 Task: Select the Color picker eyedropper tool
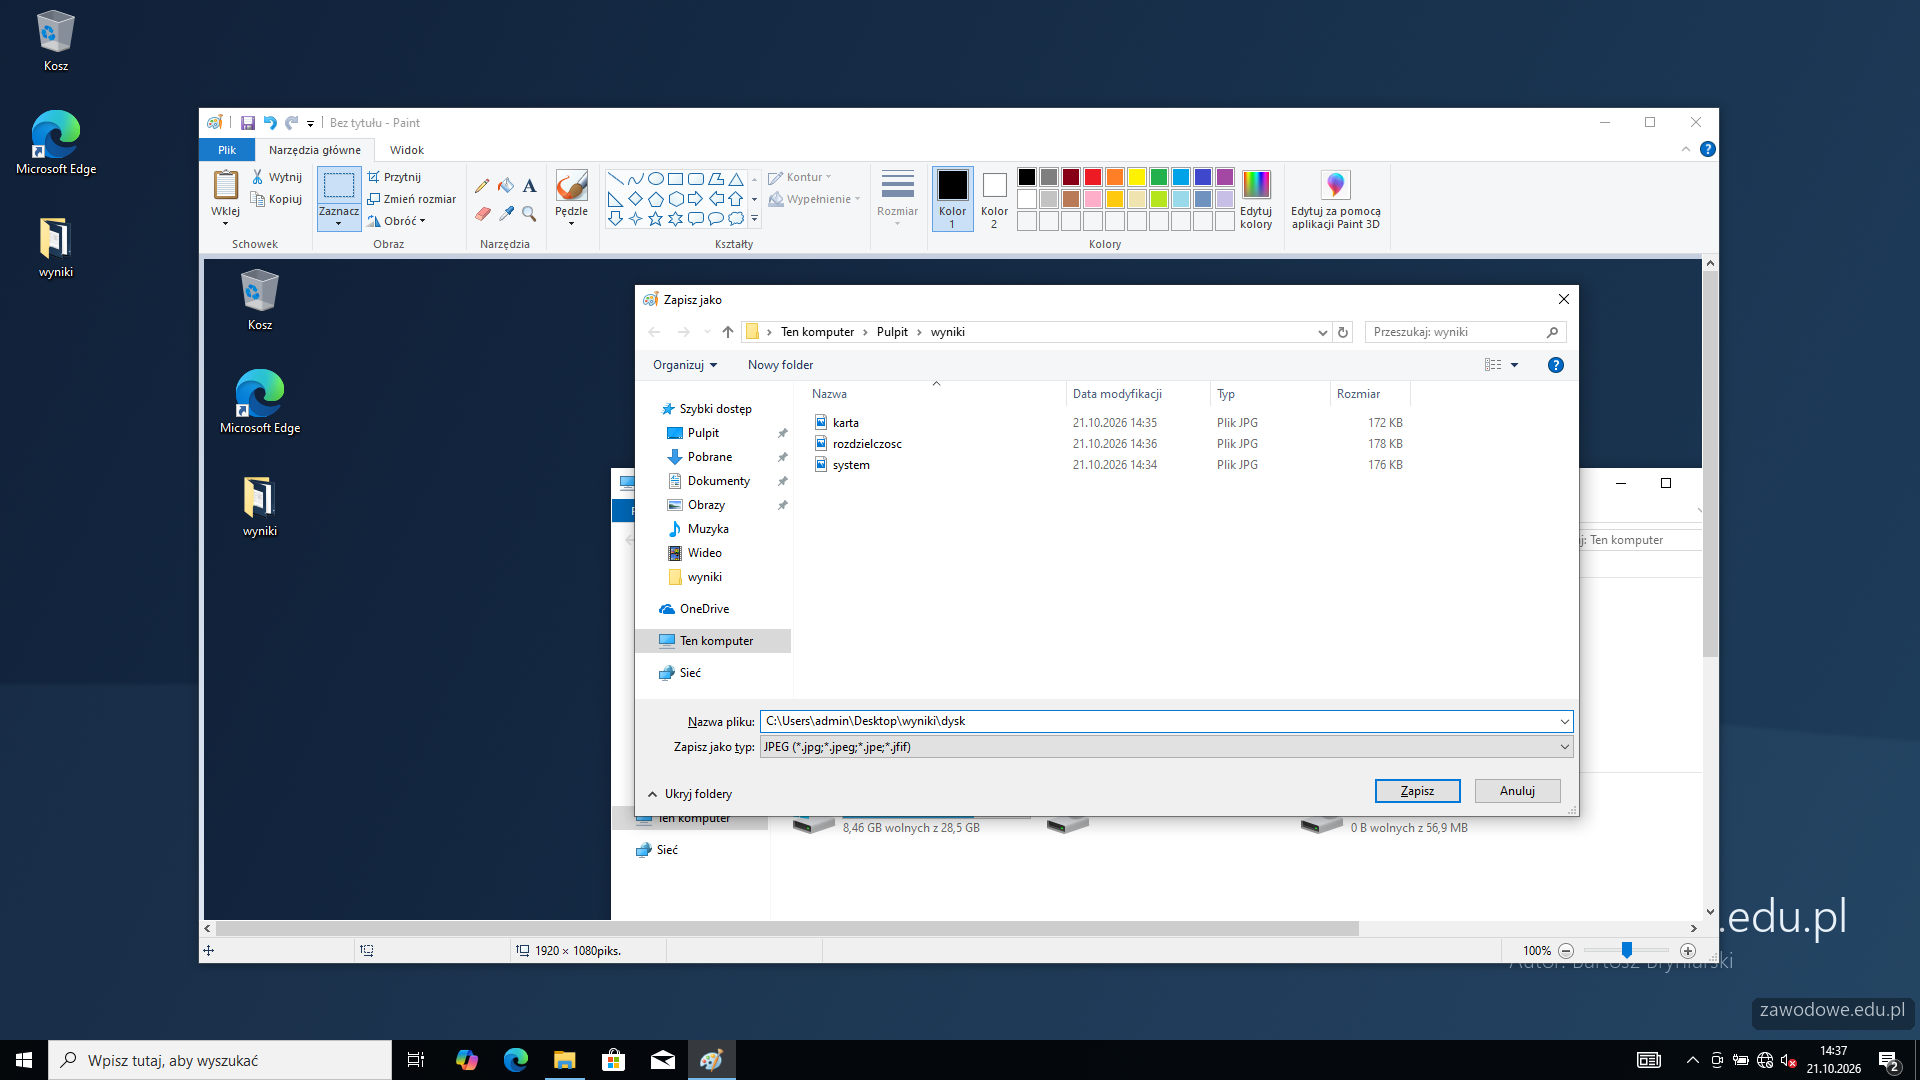pos(506,214)
